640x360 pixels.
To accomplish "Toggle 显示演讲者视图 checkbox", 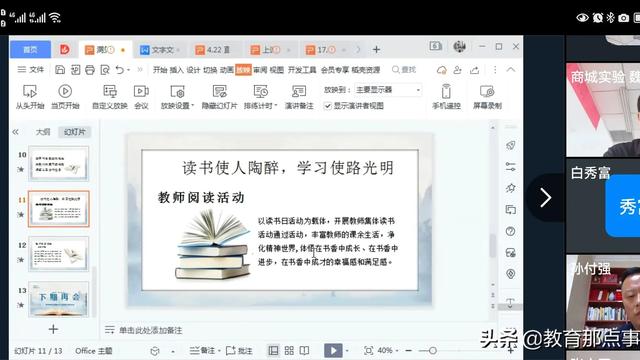I will 327,106.
